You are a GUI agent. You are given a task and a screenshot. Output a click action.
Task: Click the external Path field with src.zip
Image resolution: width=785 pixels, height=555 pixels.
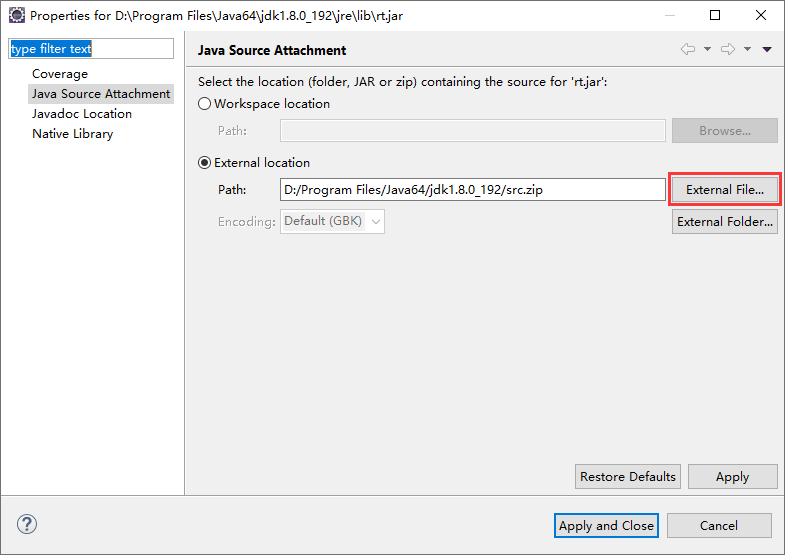(x=472, y=190)
